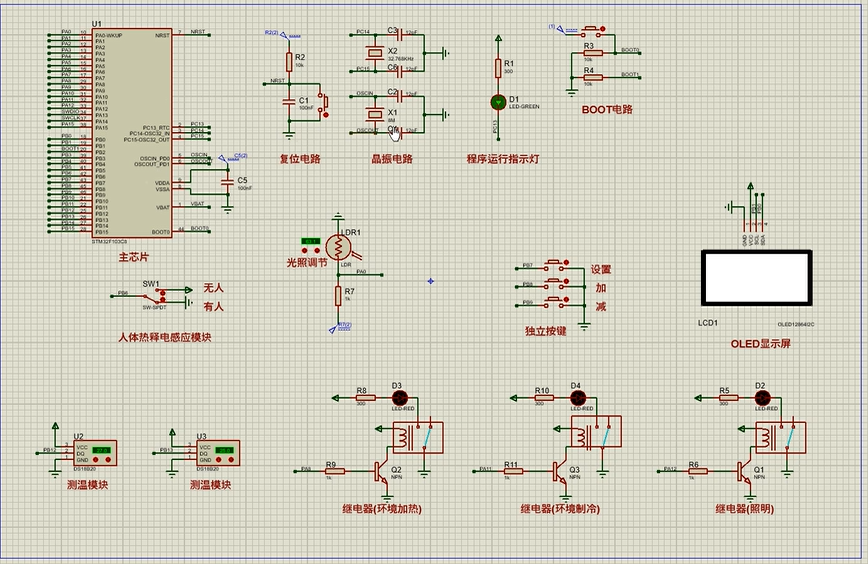
Task: Click the U2 DS18B20 temperature value display
Action: (101, 451)
